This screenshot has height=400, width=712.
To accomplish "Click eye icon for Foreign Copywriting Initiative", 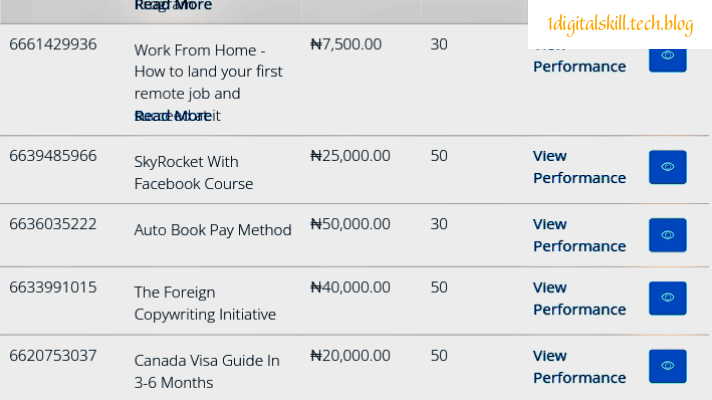I will (667, 298).
